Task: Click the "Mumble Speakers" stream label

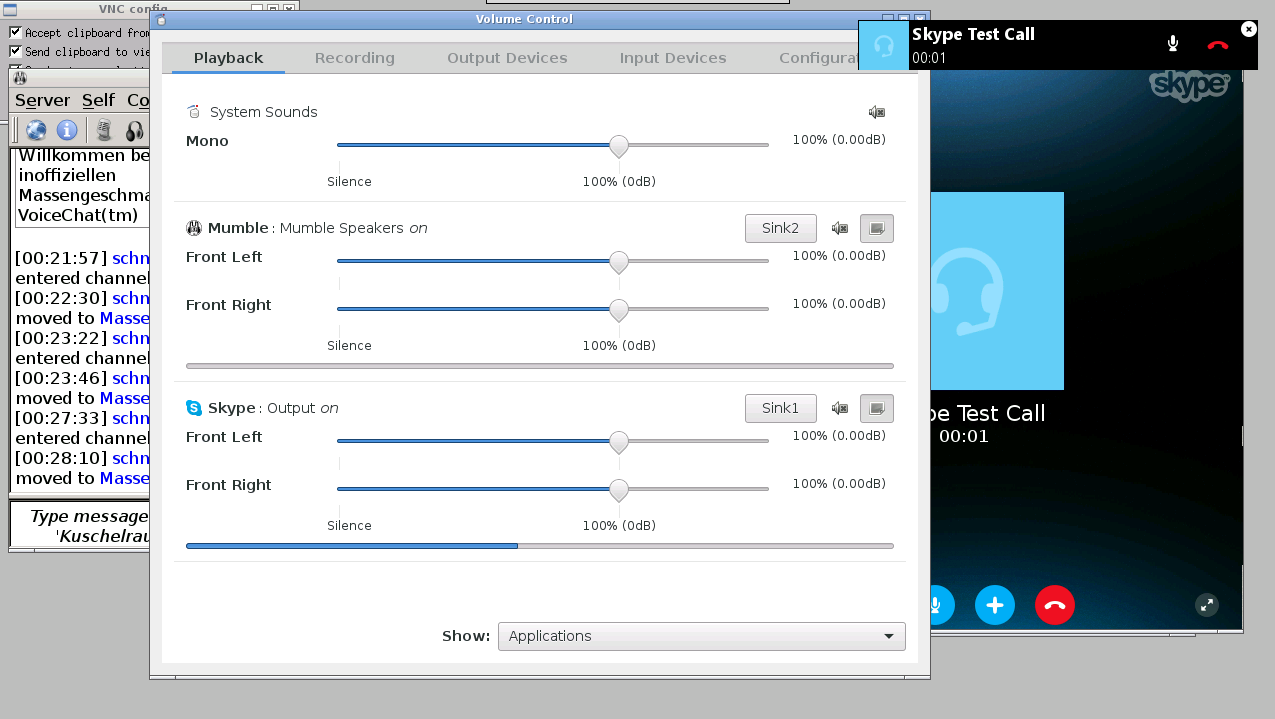Action: (x=342, y=228)
